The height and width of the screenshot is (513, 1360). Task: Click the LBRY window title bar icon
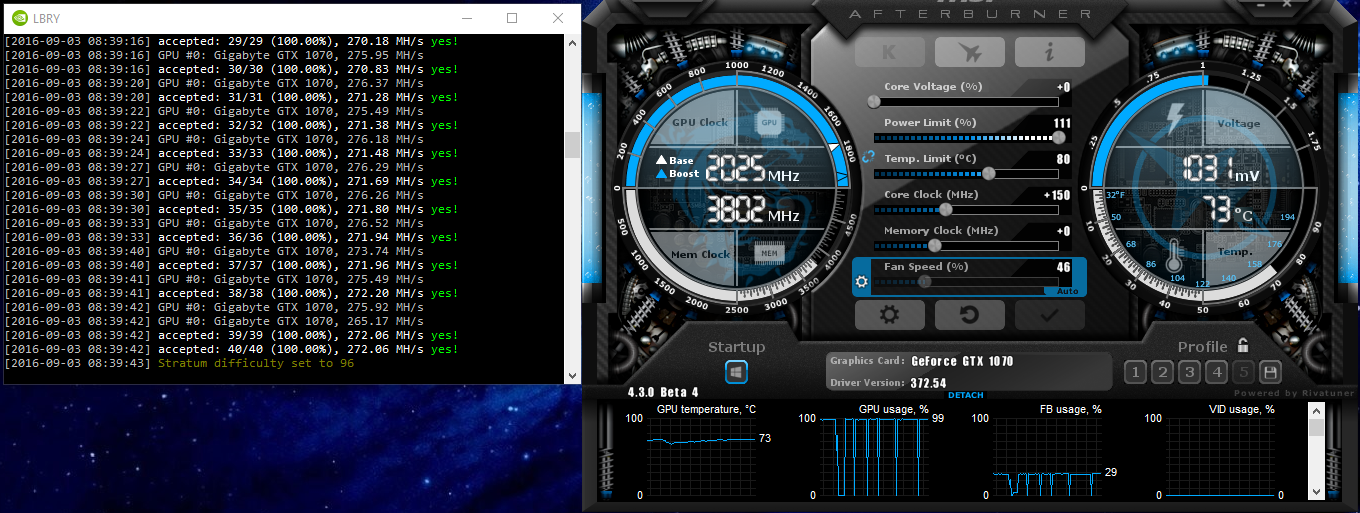tap(19, 18)
